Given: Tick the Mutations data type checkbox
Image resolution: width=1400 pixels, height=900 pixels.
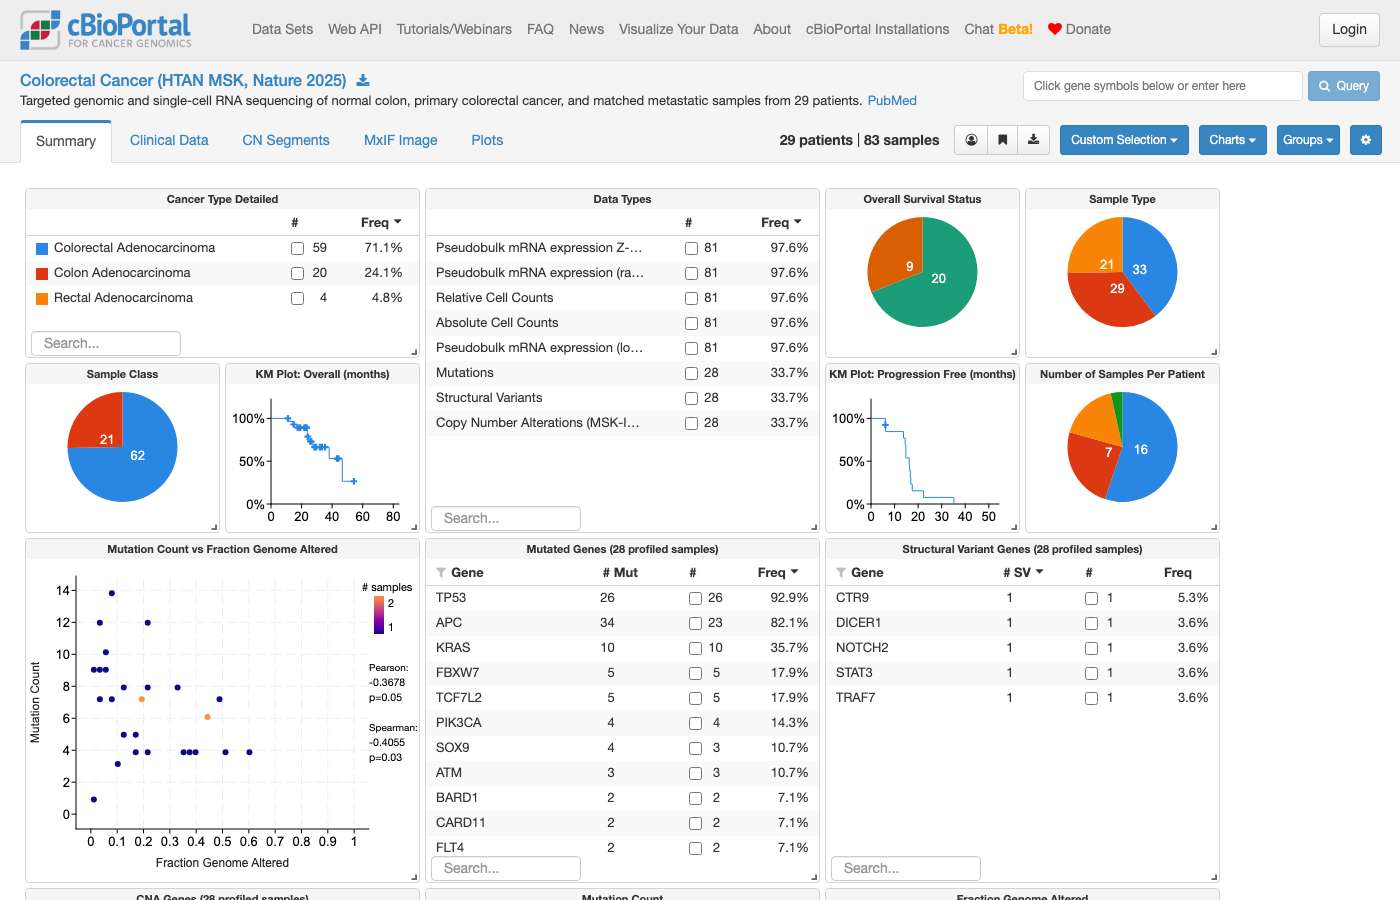Looking at the screenshot, I should tap(691, 373).
